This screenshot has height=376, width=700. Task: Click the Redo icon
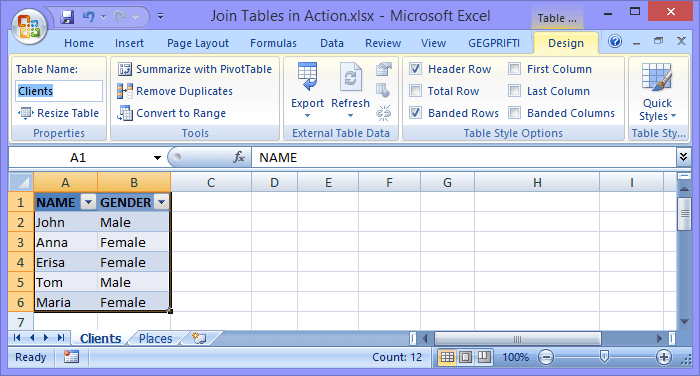pos(121,17)
